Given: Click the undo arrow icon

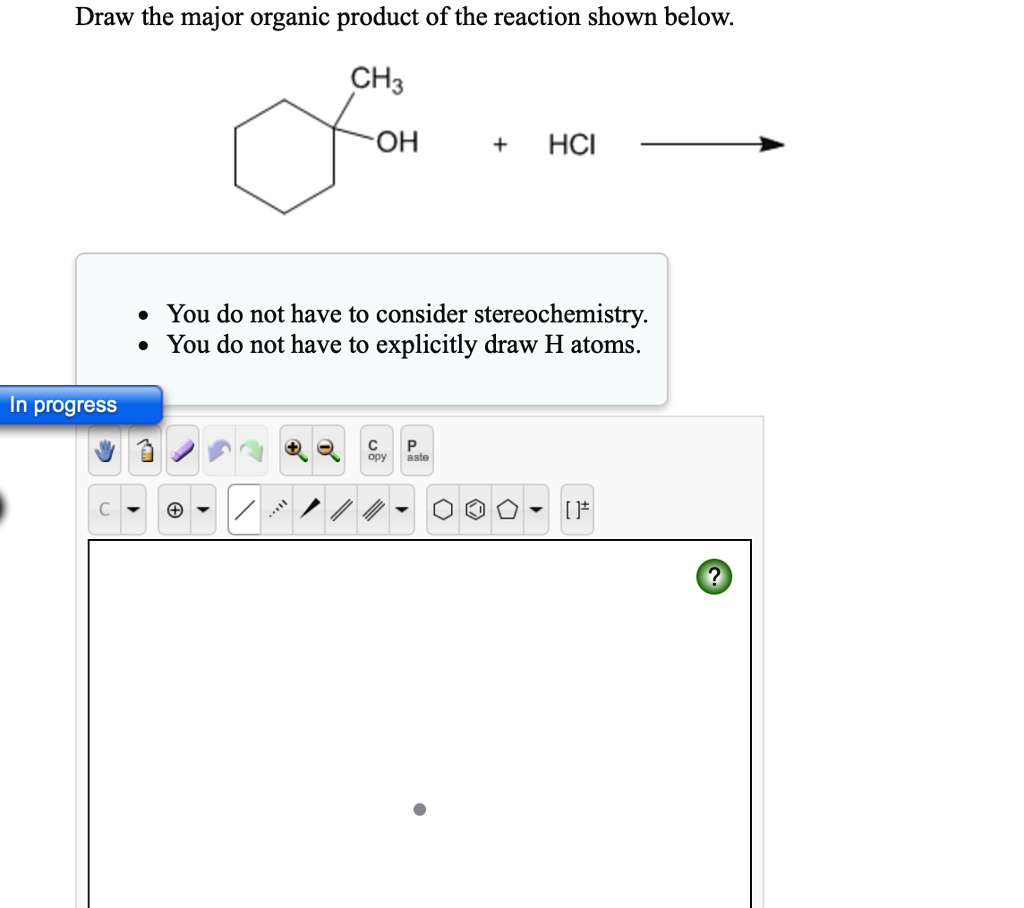Looking at the screenshot, I should (220, 449).
